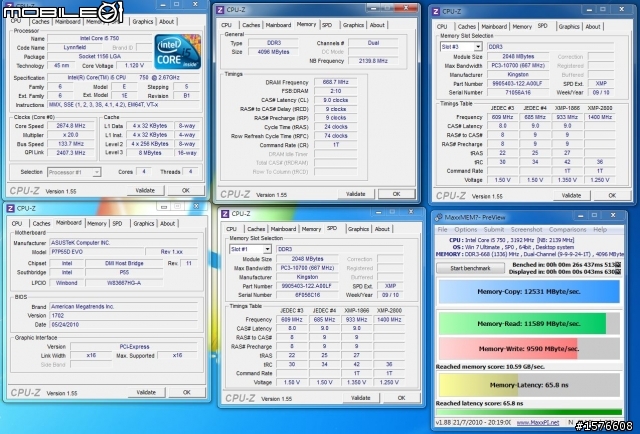640x434 pixels.
Task: Switch to the SPD tab in the Mainboard window
Action: pyautogui.click(x=117, y=223)
